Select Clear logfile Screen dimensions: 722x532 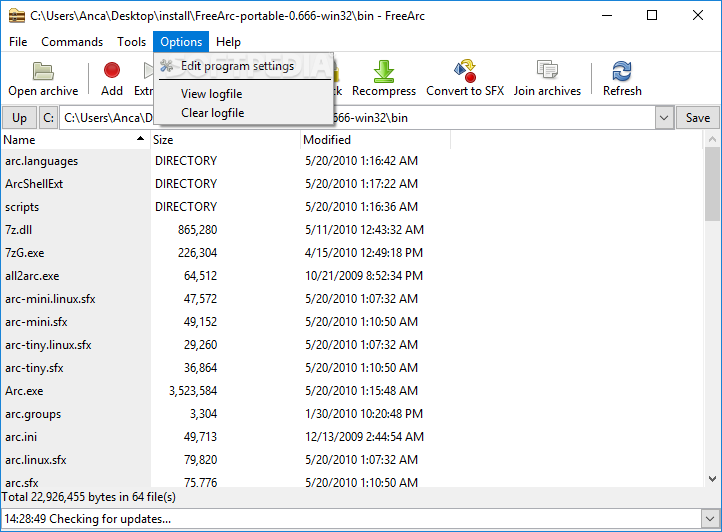tap(244, 113)
